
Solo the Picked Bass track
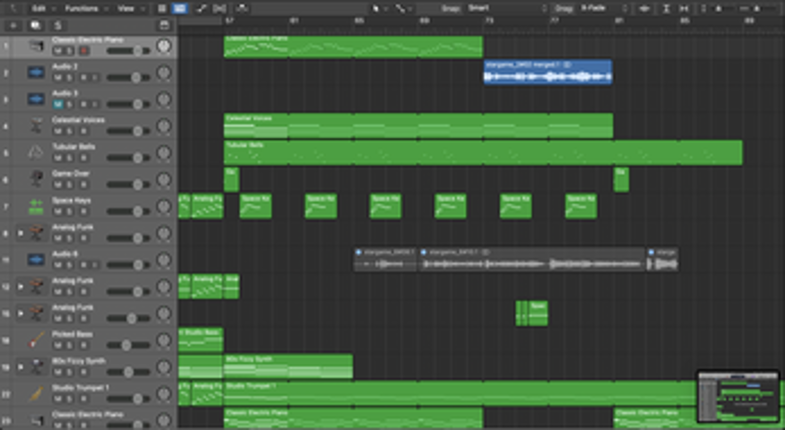coord(70,345)
